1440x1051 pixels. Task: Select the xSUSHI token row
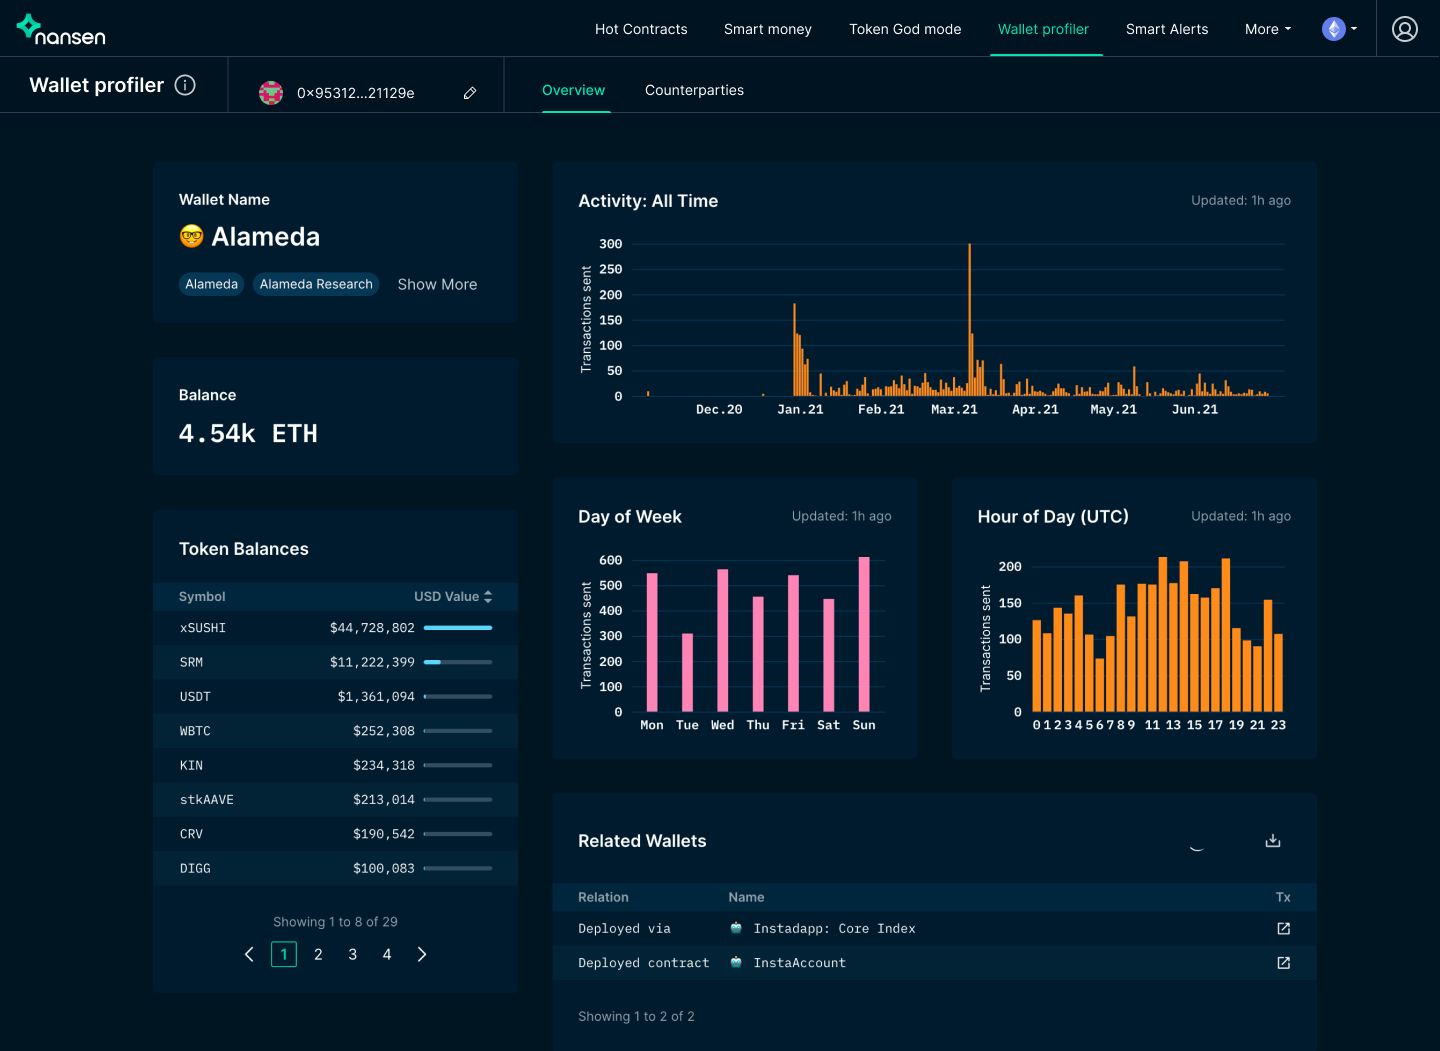click(x=336, y=628)
